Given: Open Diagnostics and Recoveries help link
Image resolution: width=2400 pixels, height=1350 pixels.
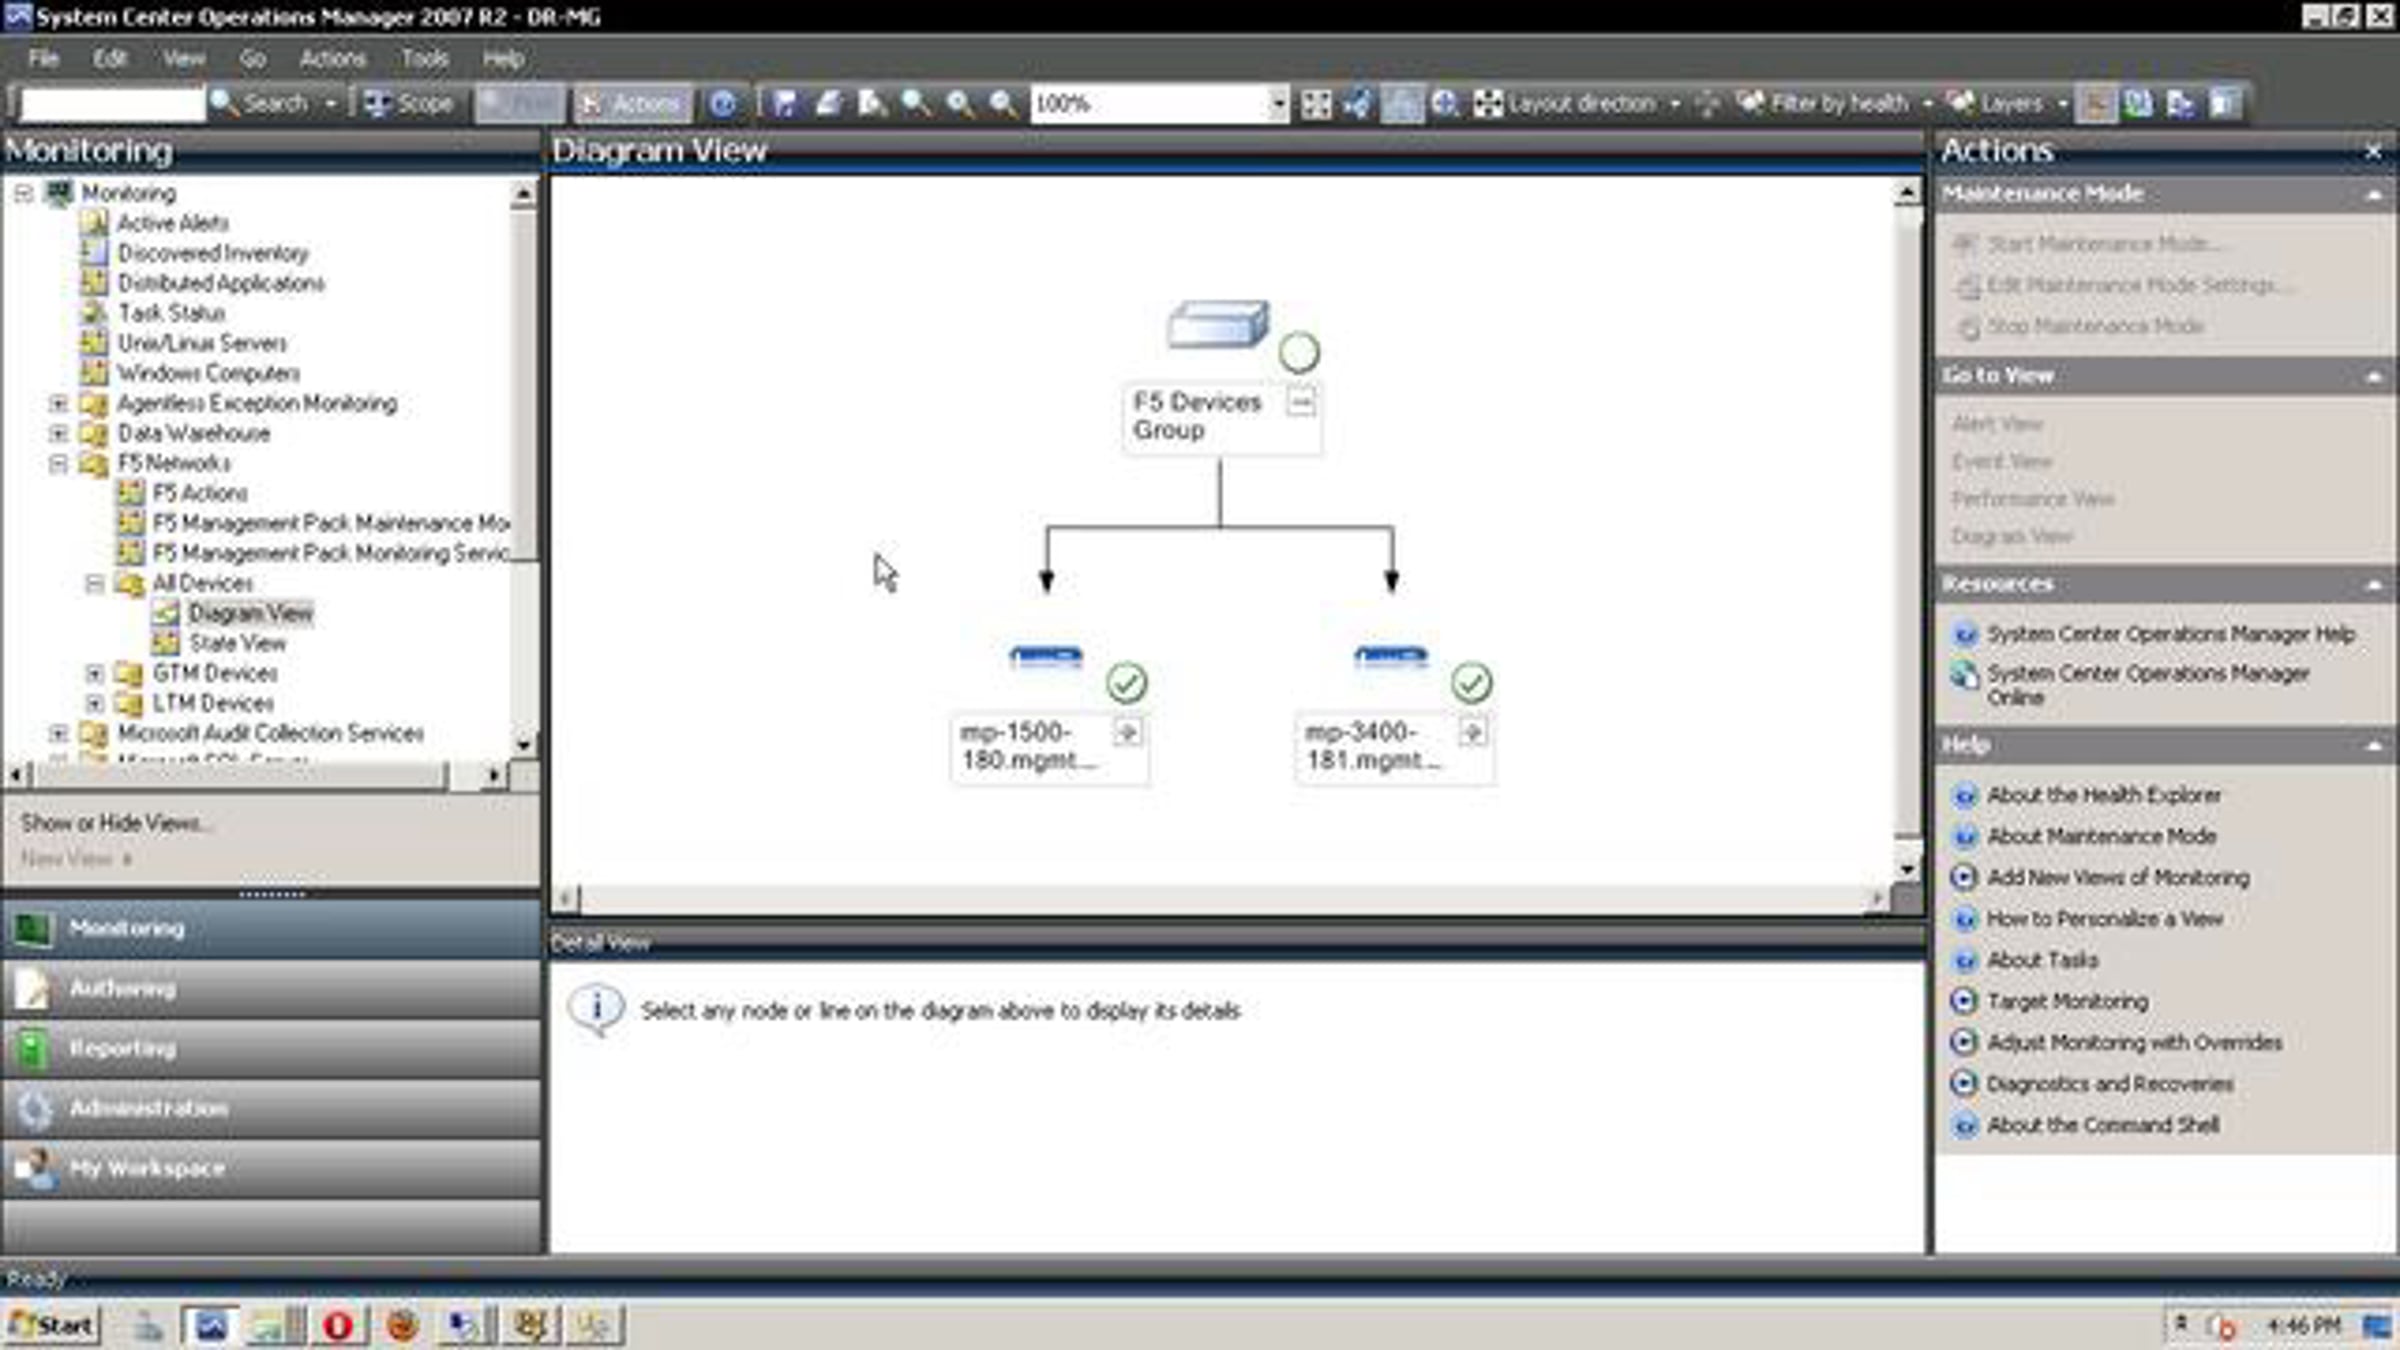Looking at the screenshot, I should (x=2110, y=1084).
